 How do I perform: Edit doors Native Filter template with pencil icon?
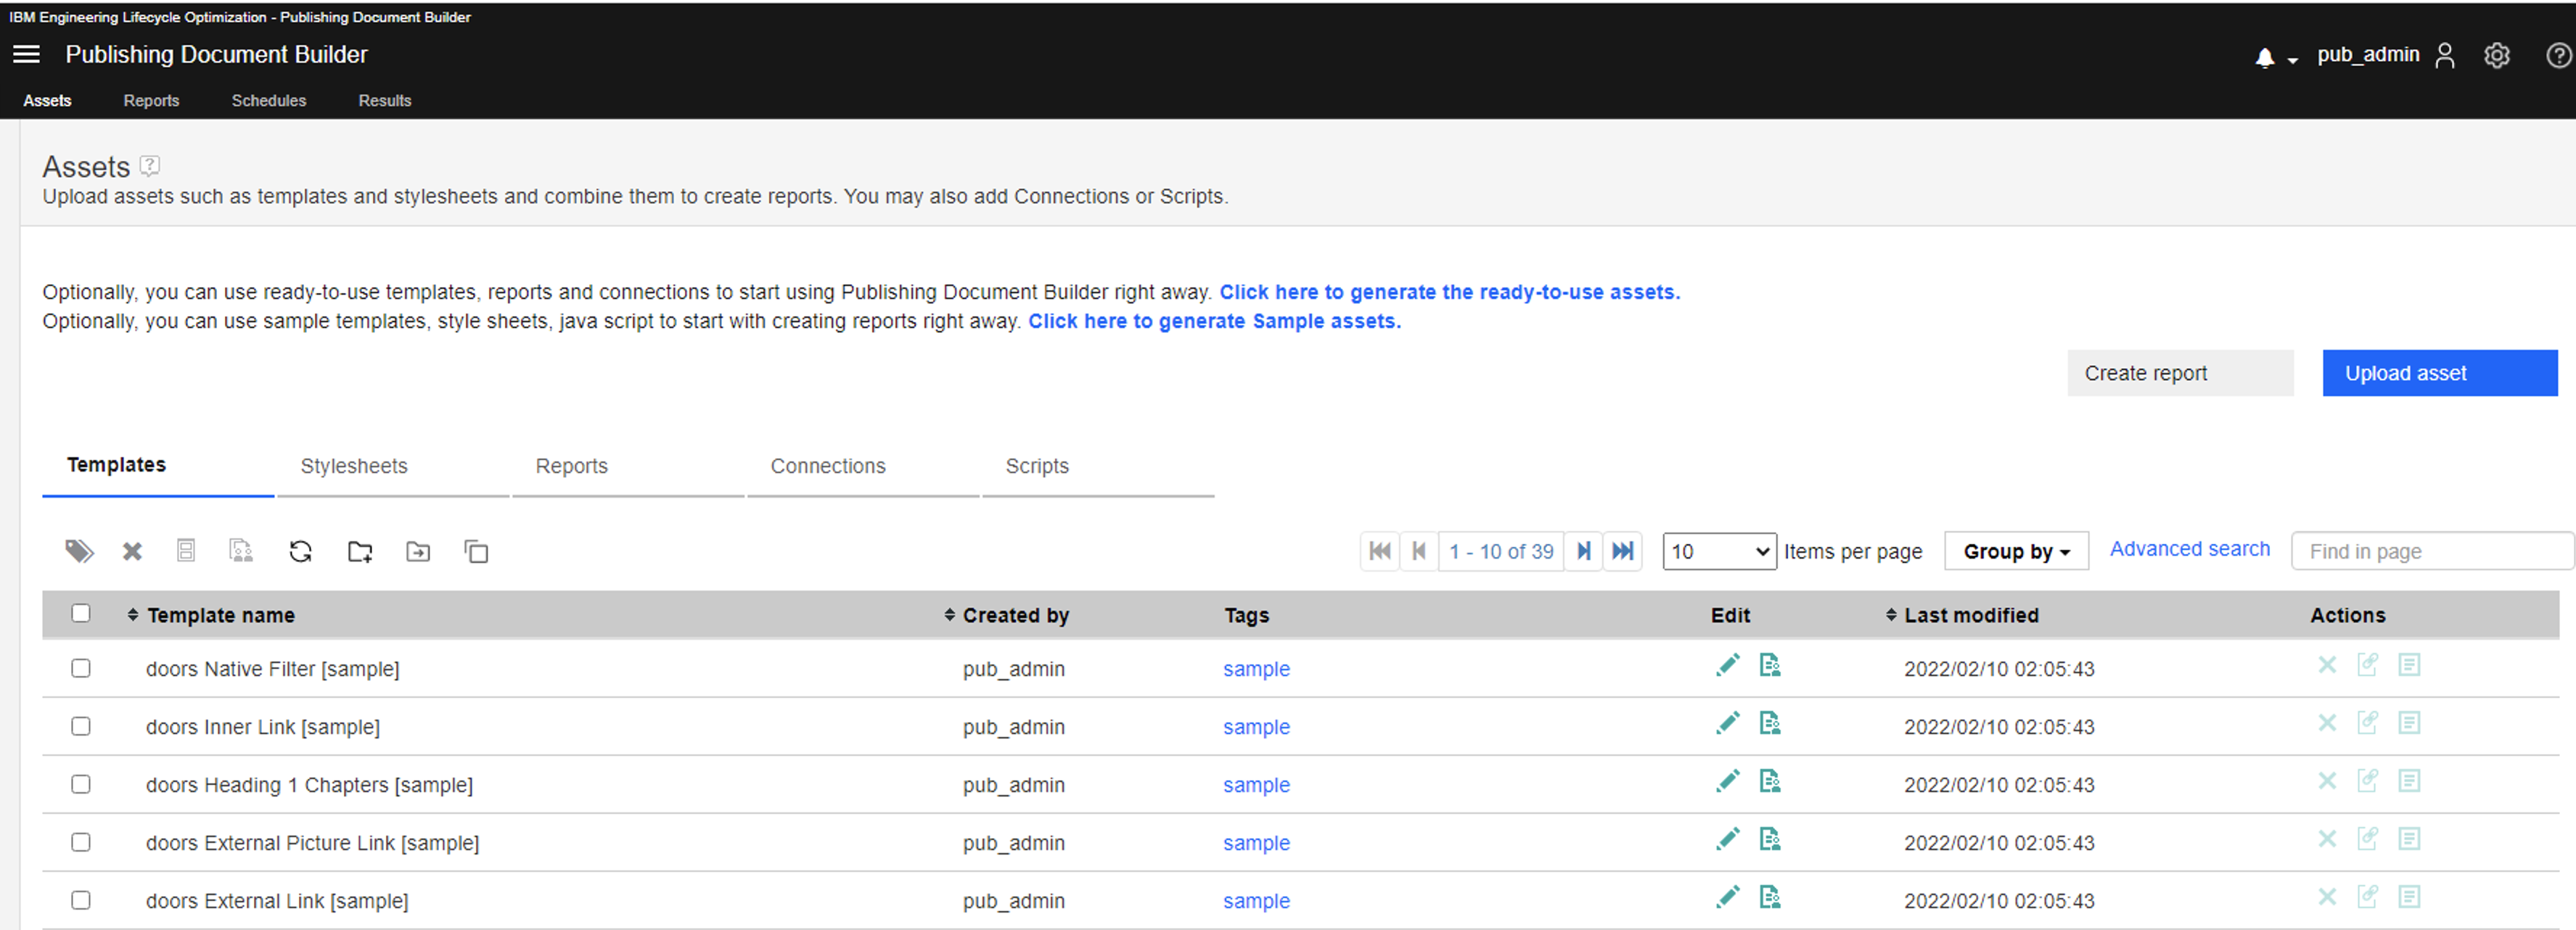1727,666
